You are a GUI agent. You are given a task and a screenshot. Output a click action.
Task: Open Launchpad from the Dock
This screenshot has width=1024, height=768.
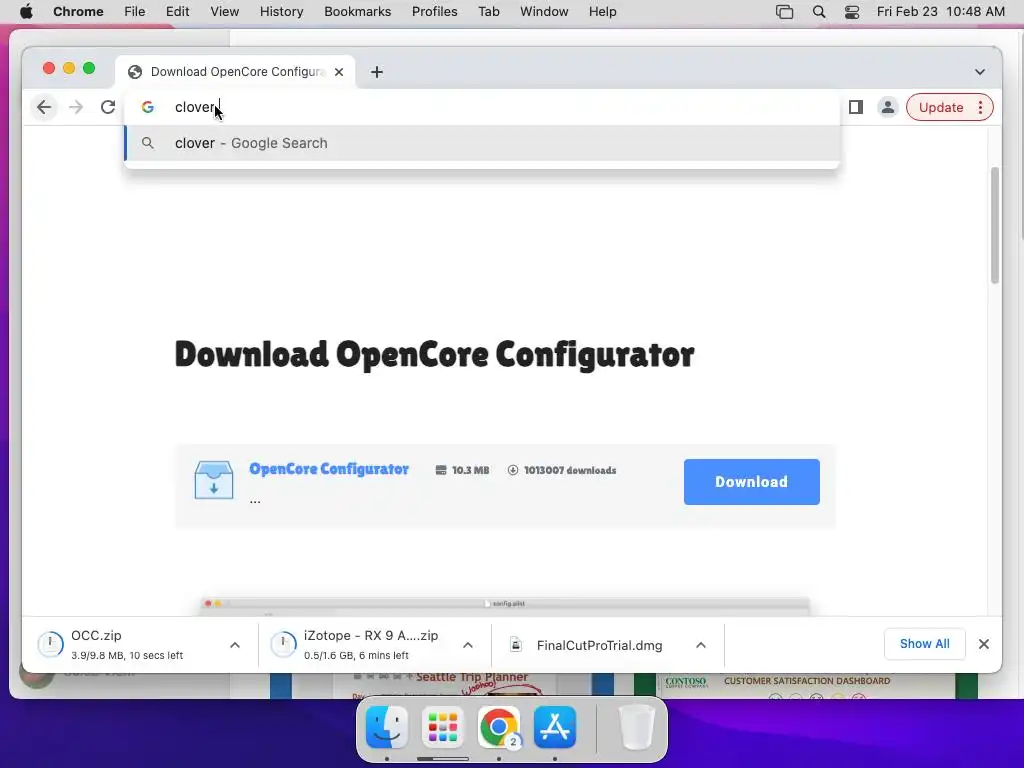pyautogui.click(x=443, y=727)
